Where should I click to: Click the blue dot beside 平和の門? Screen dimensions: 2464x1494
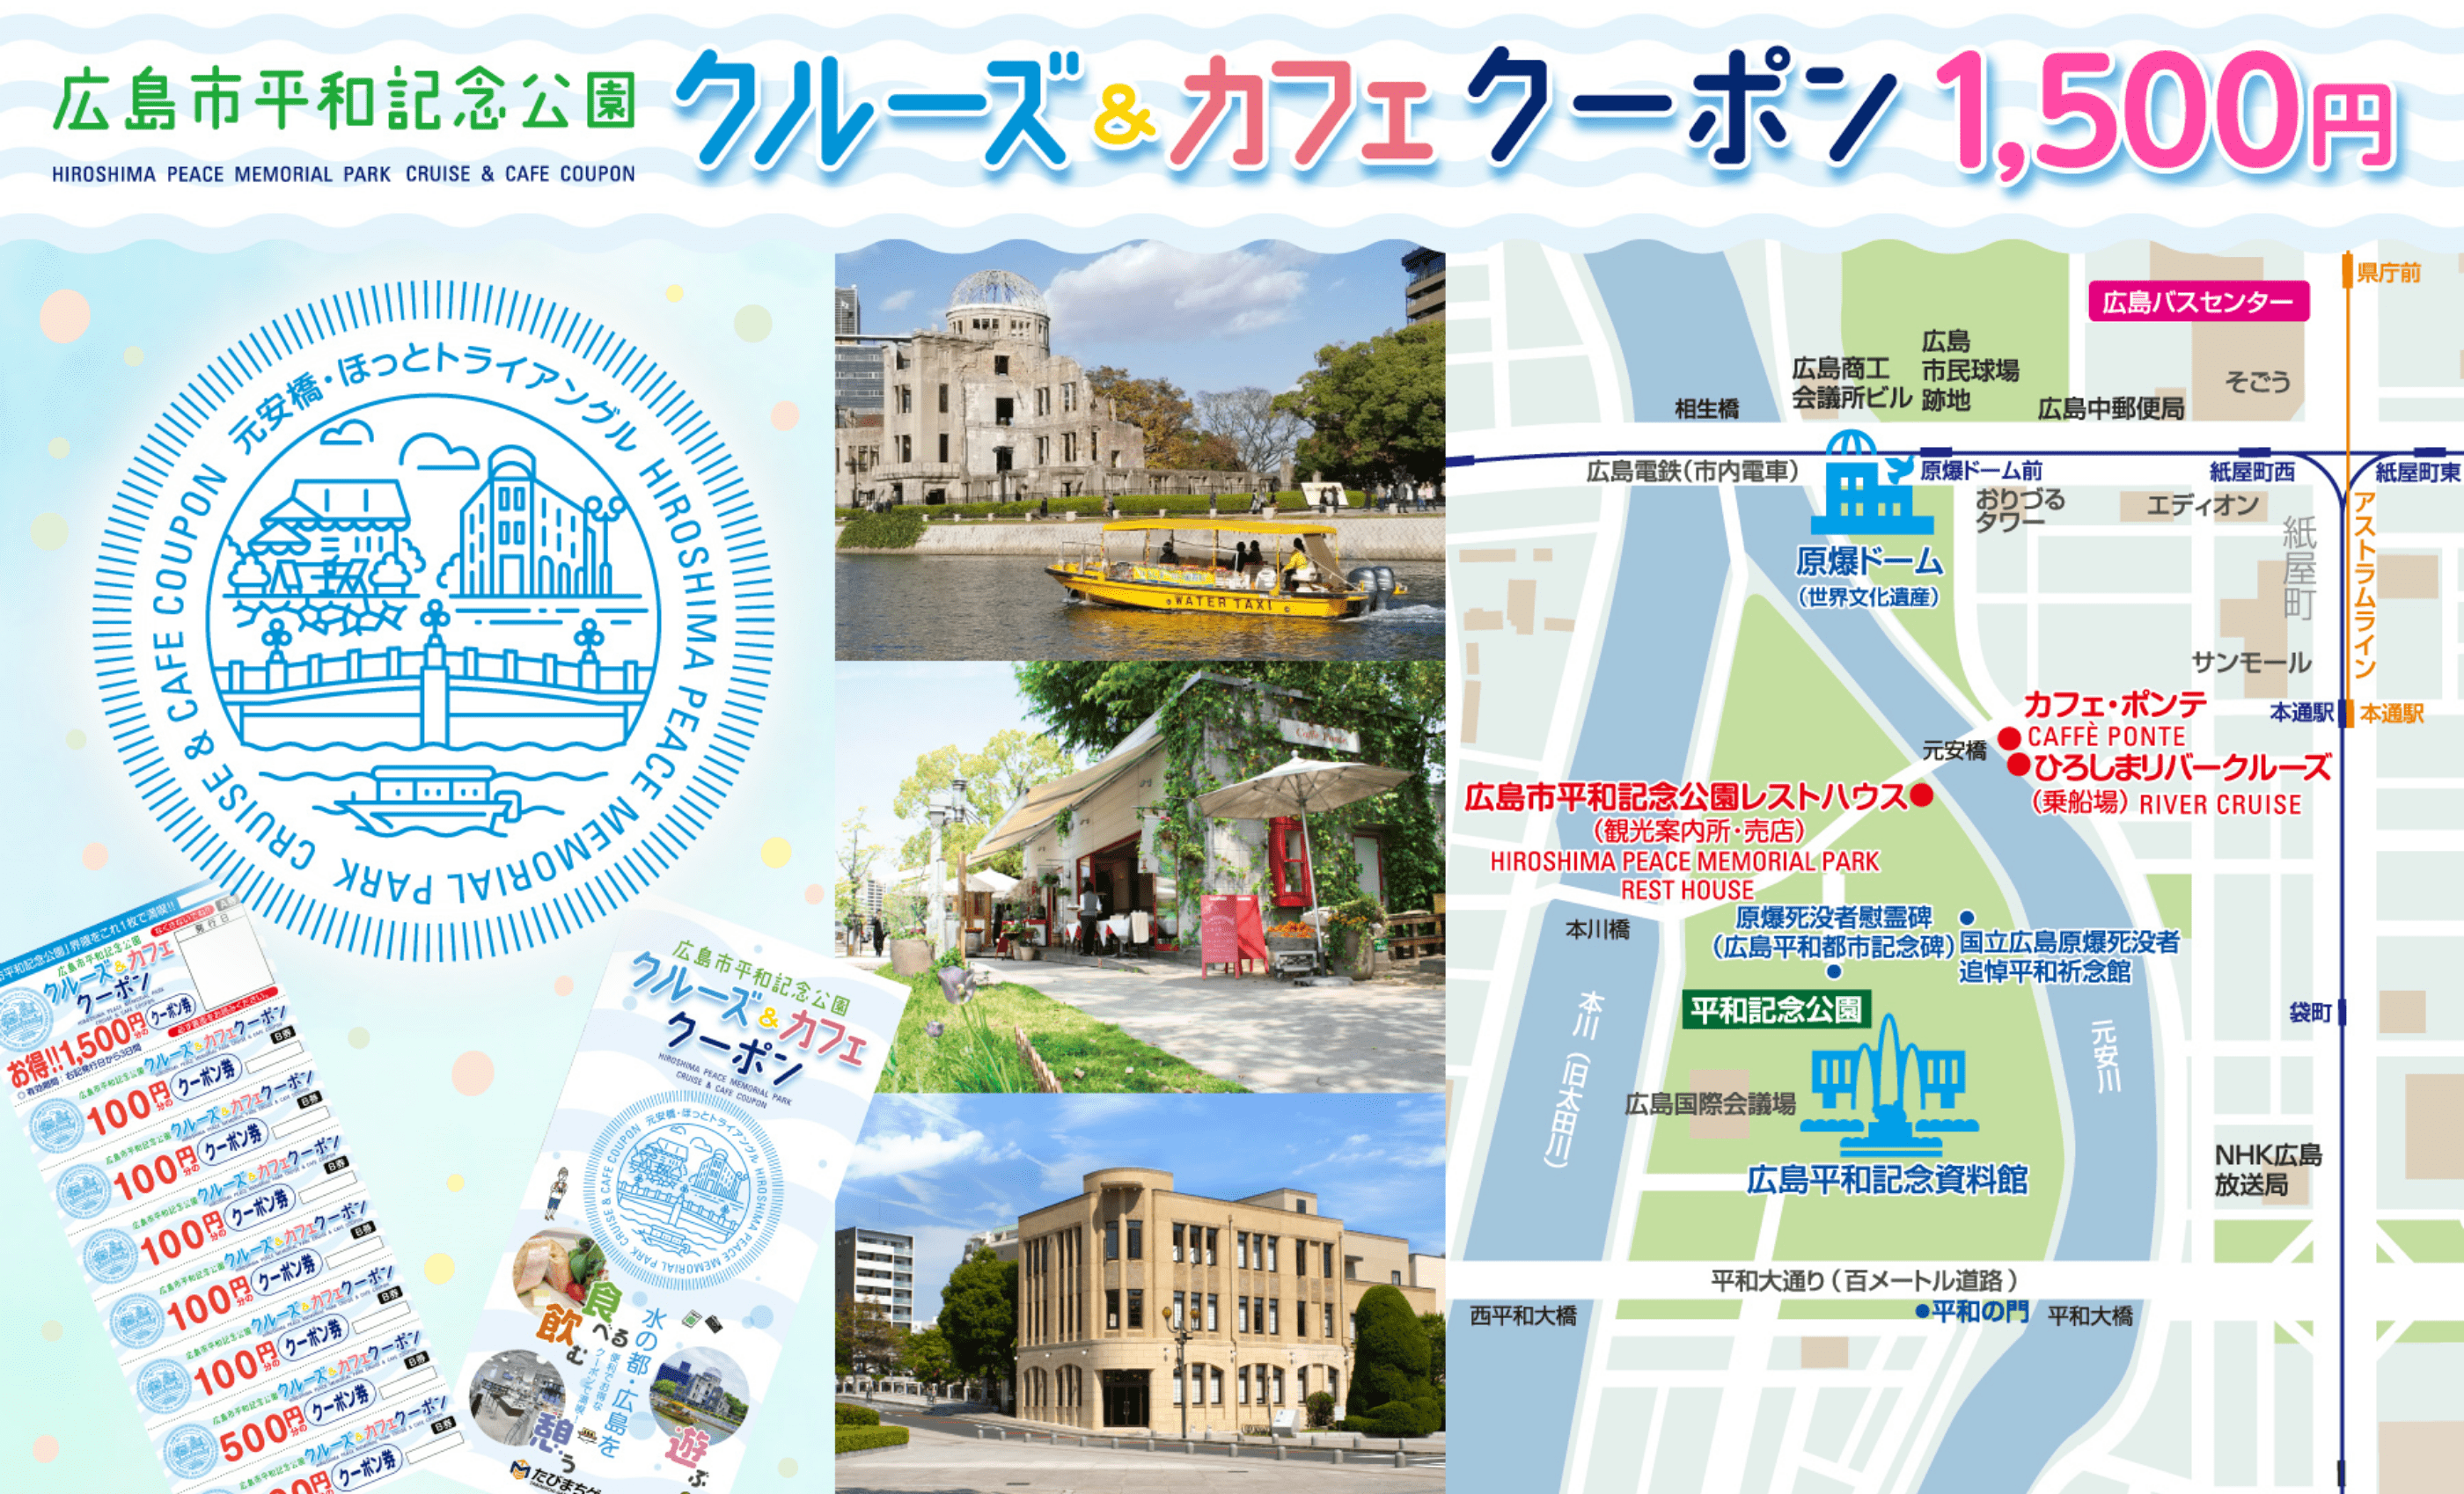click(x=1921, y=1311)
